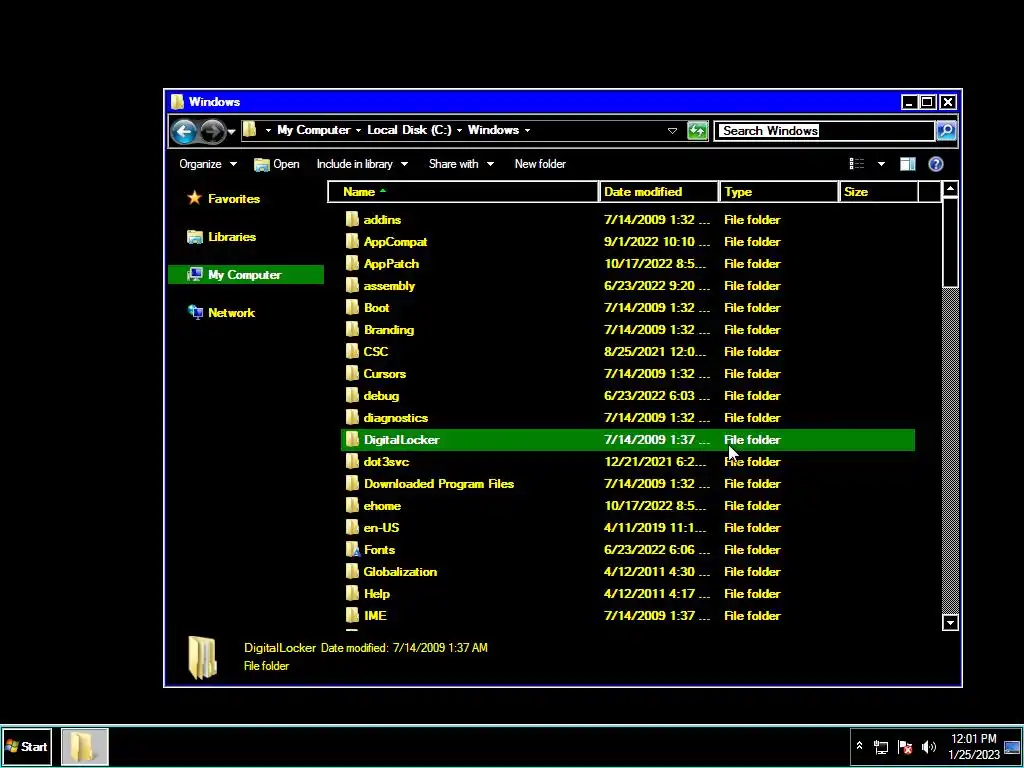
Task: Click the magnifier search button
Action: tap(946, 131)
